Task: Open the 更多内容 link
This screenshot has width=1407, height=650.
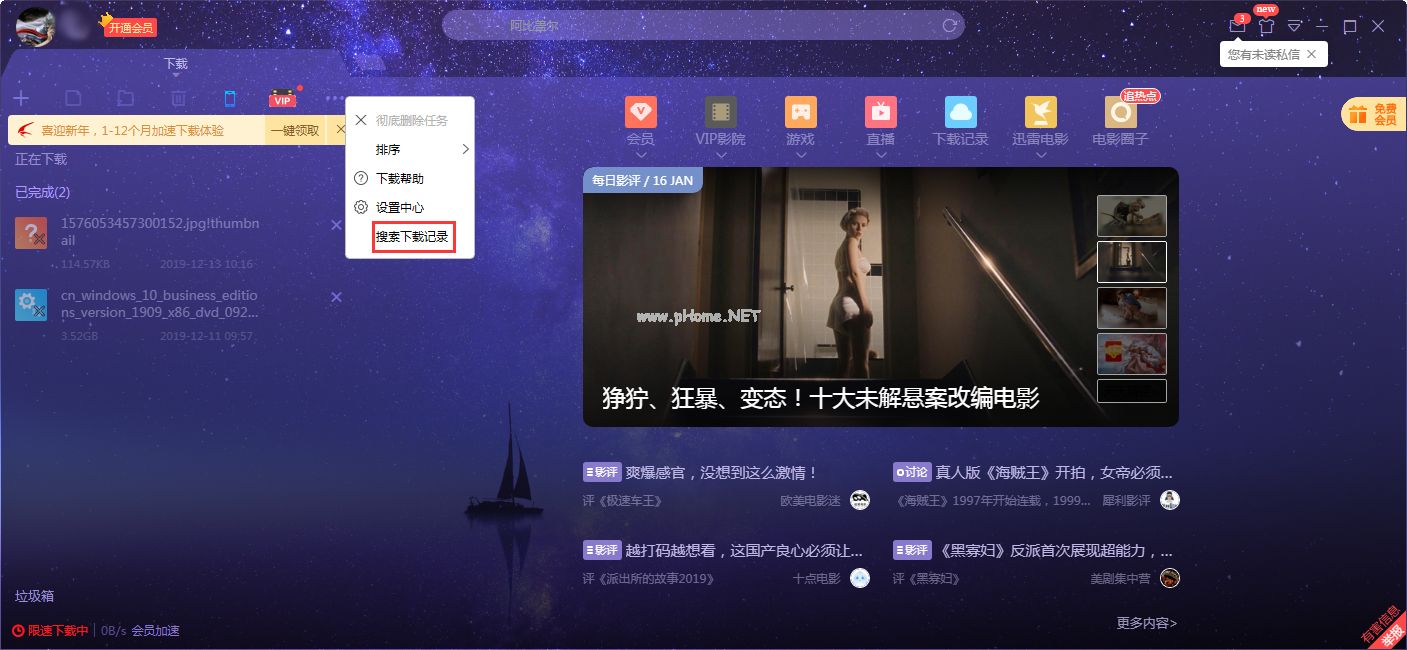Action: click(1145, 622)
